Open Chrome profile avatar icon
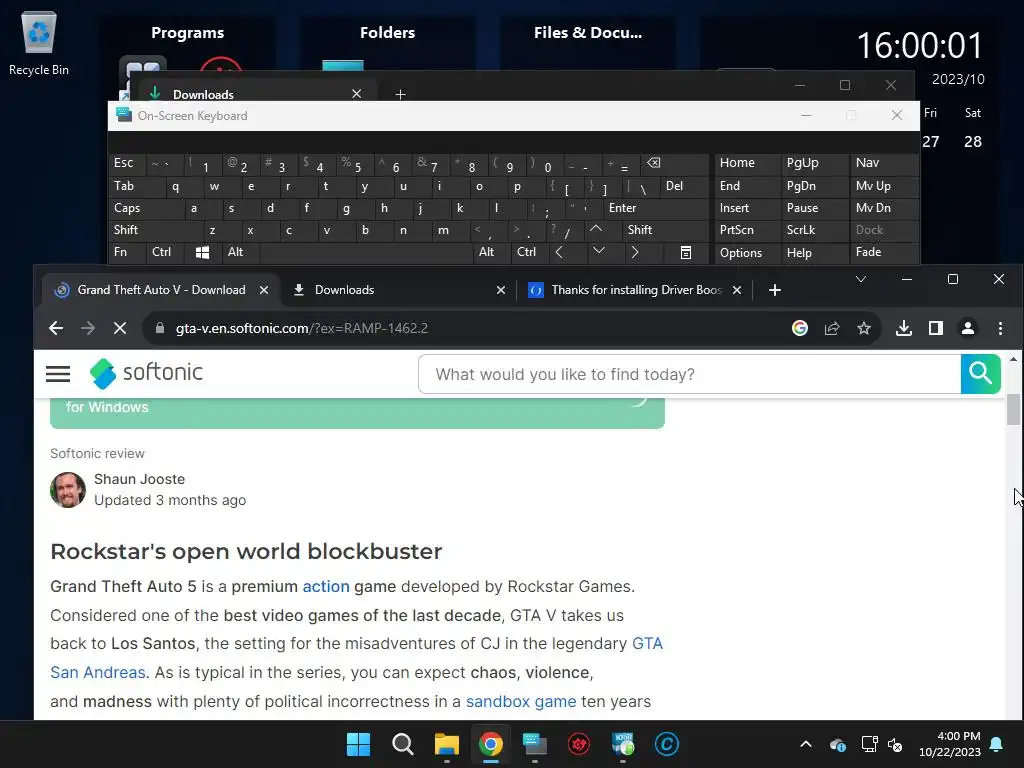 click(968, 328)
